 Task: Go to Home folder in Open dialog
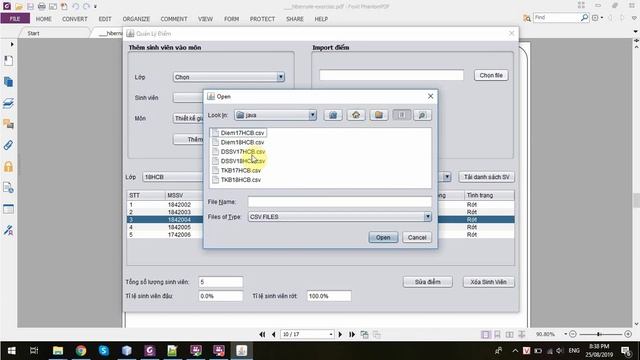(356, 115)
